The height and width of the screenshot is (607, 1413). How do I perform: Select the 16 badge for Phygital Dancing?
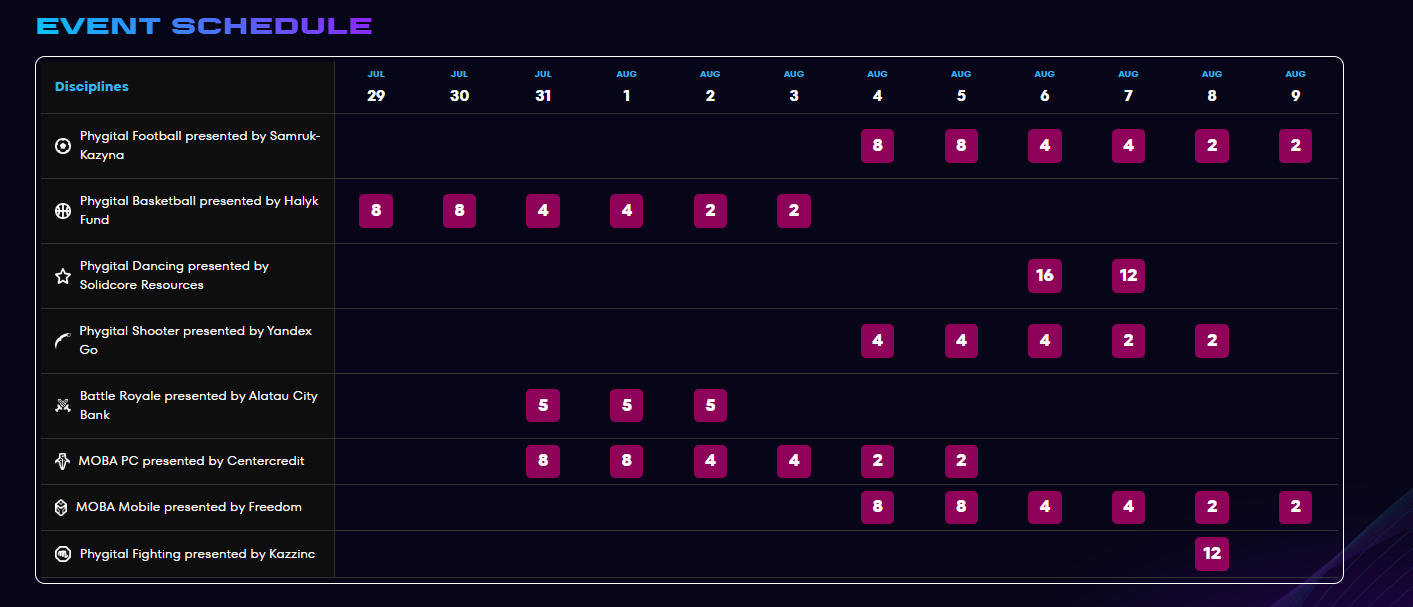1045,276
